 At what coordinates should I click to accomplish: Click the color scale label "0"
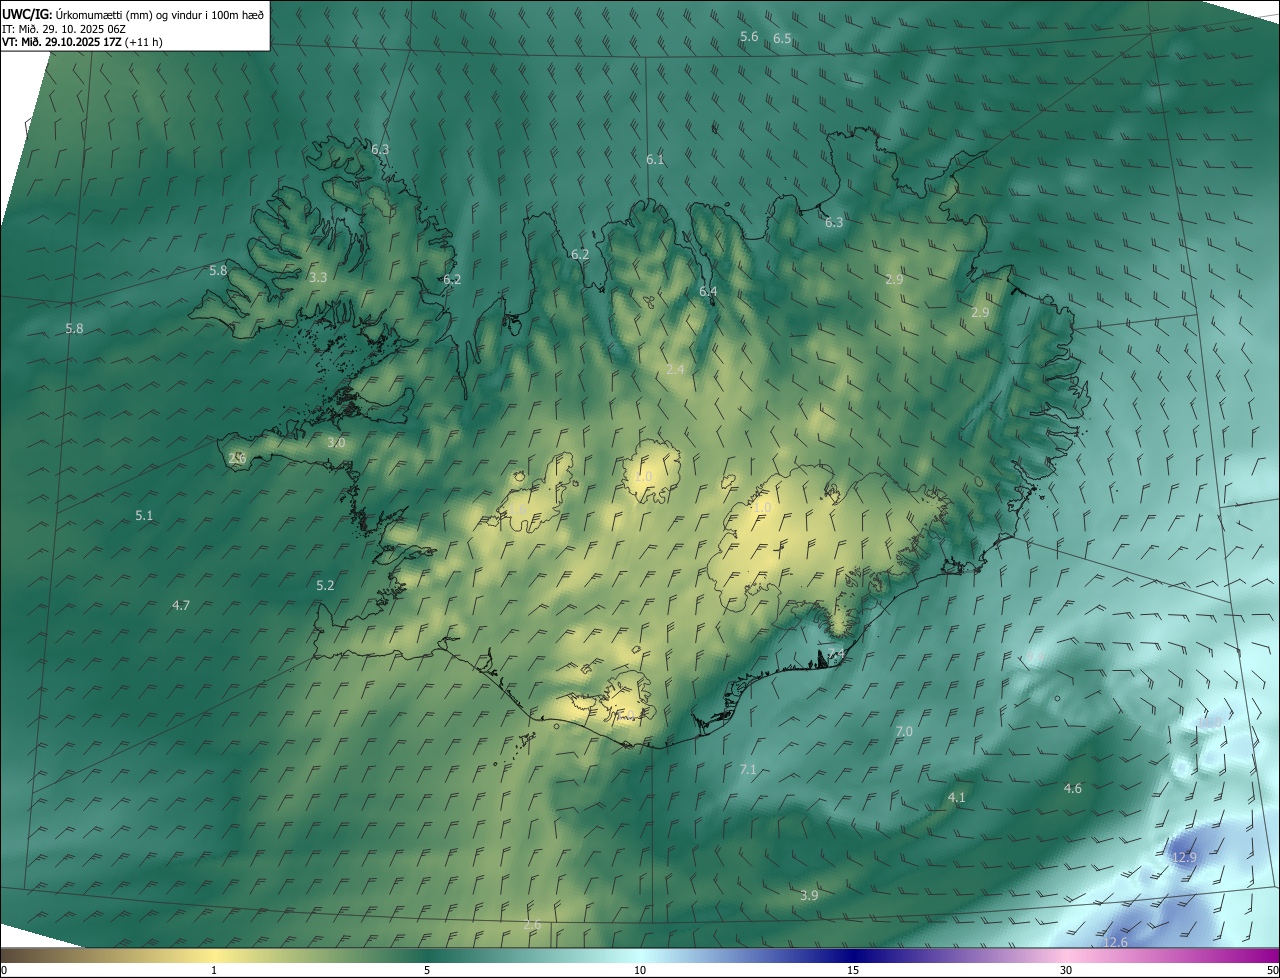(x=3, y=970)
